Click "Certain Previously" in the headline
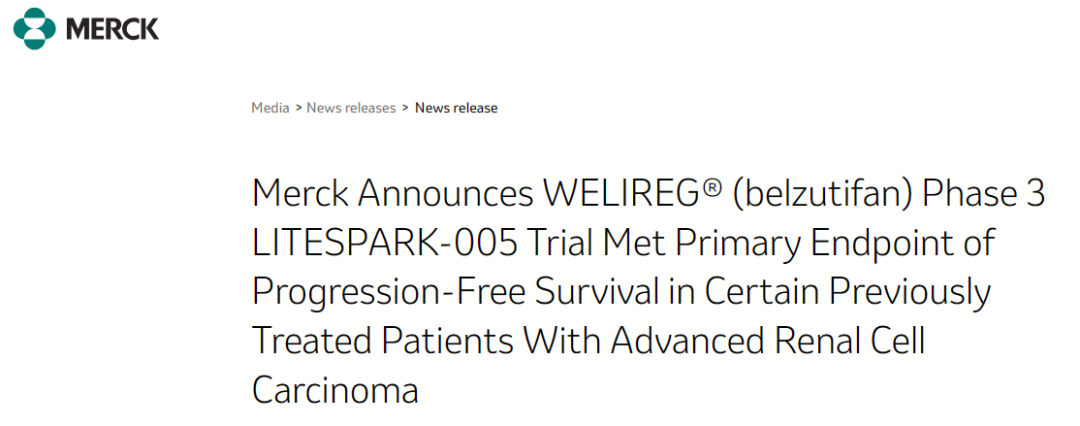The image size is (1080, 426). coord(849,292)
